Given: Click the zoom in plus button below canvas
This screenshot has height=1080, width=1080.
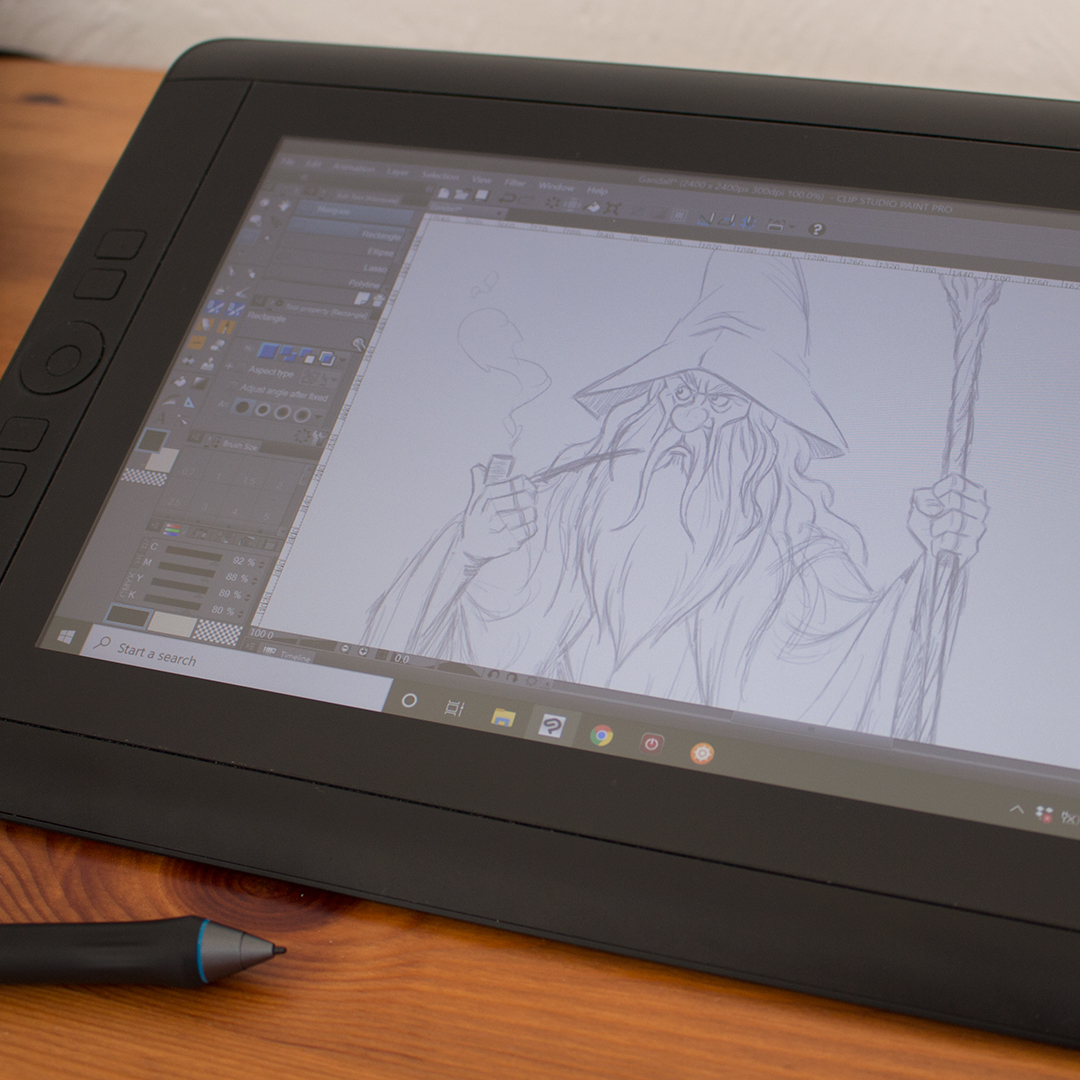Looking at the screenshot, I should (x=362, y=652).
